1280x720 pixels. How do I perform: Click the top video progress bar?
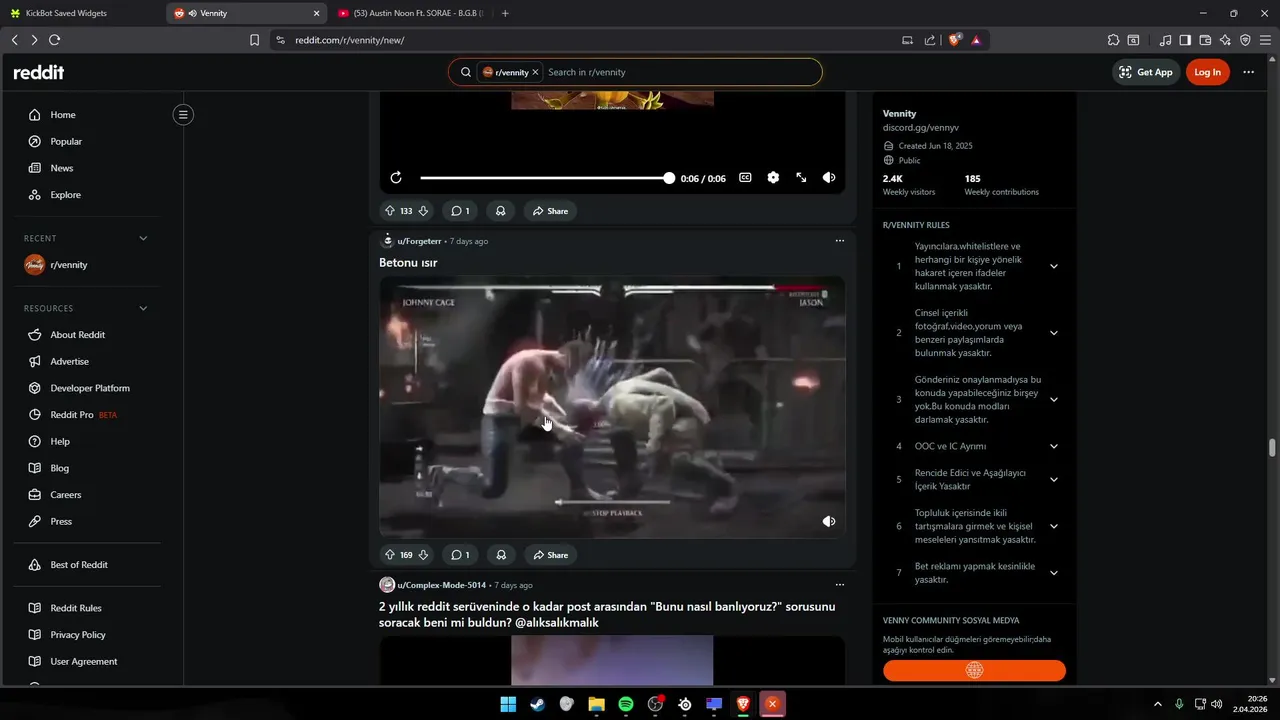coord(545,178)
